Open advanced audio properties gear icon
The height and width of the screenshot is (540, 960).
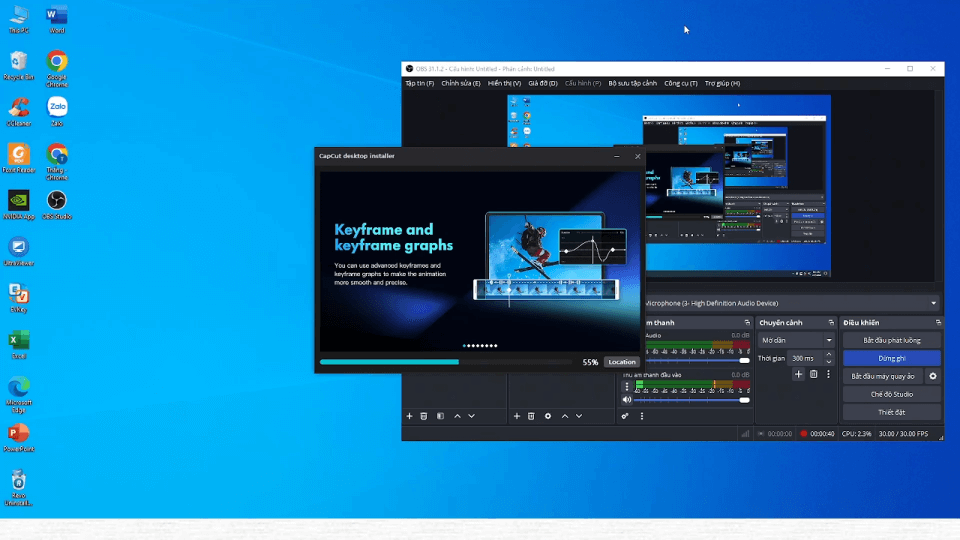pyautogui.click(x=625, y=416)
